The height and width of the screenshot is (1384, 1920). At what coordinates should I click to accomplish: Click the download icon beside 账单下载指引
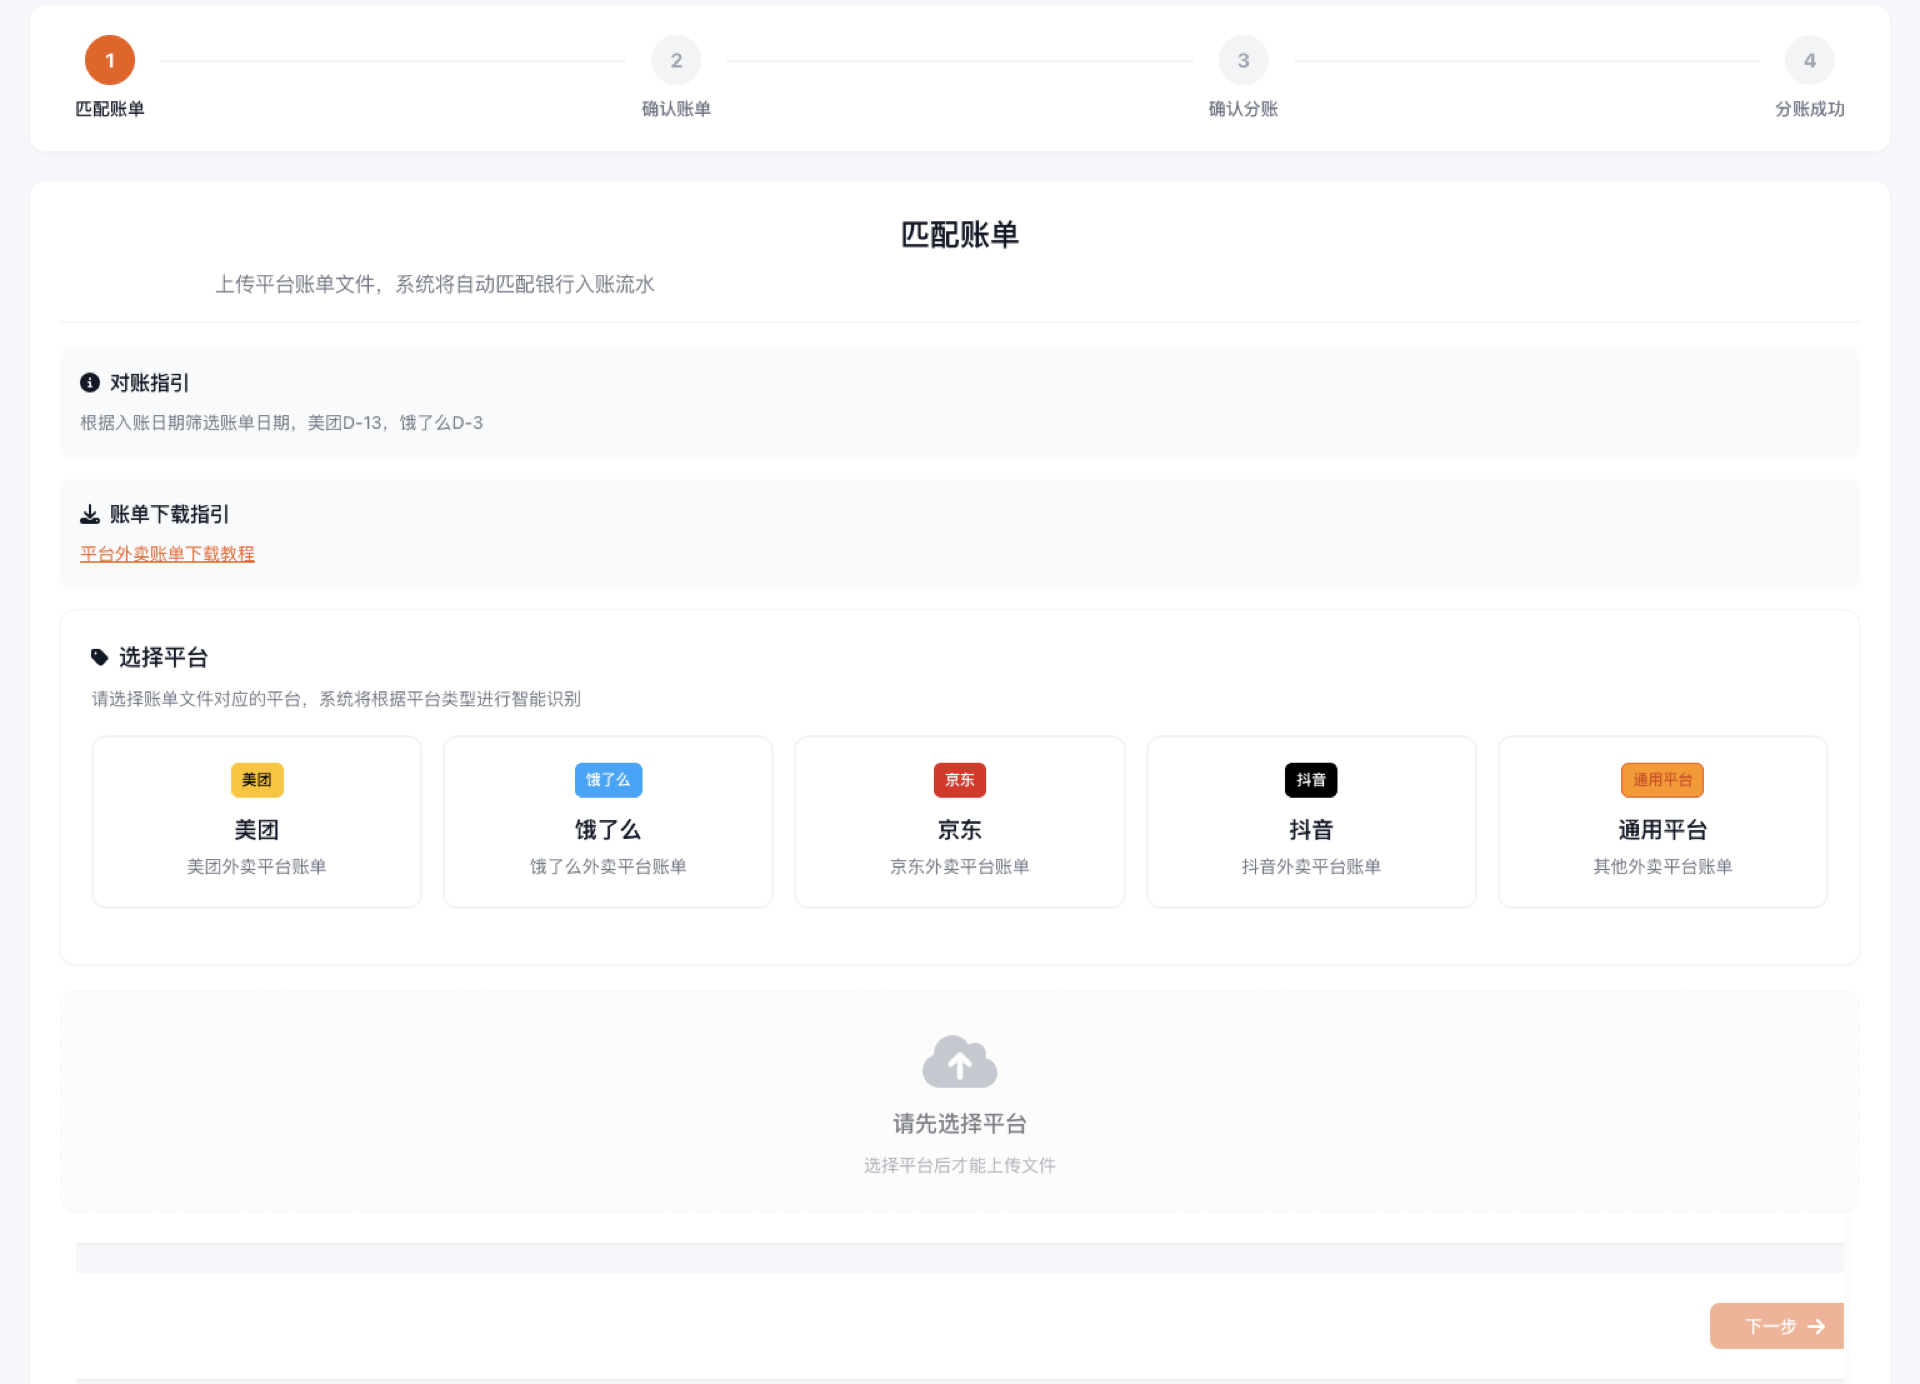[90, 514]
